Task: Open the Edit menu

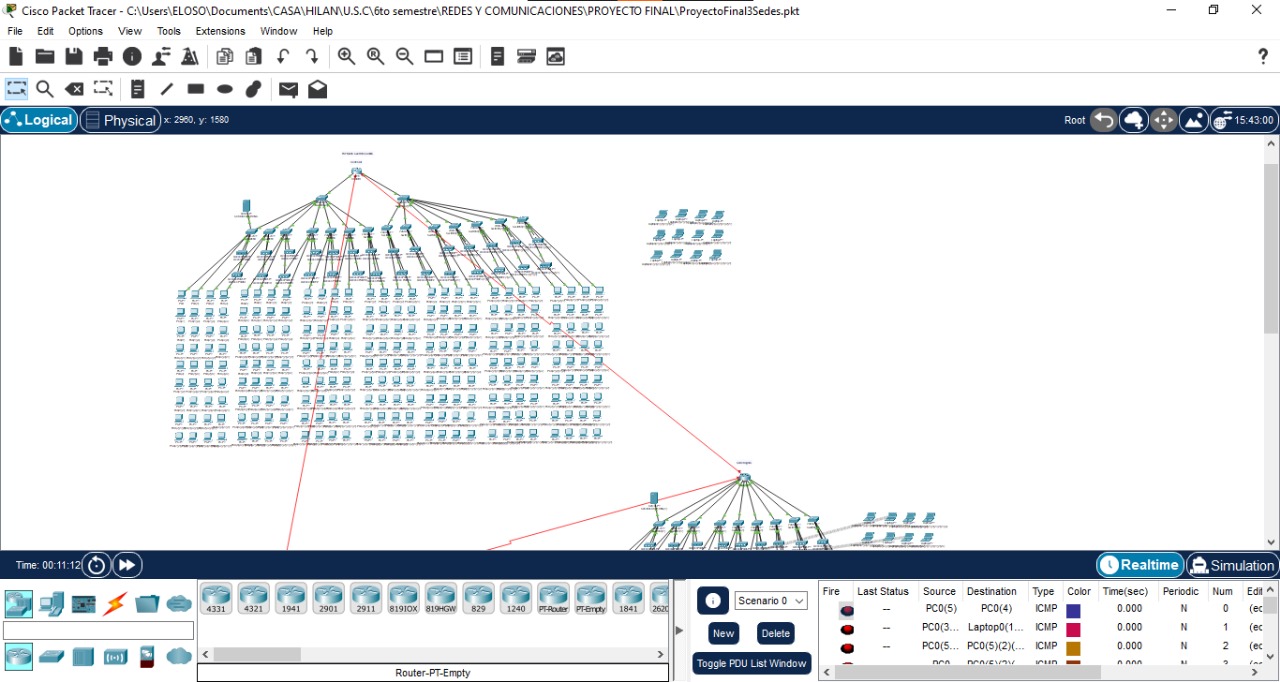Action: 46,31
